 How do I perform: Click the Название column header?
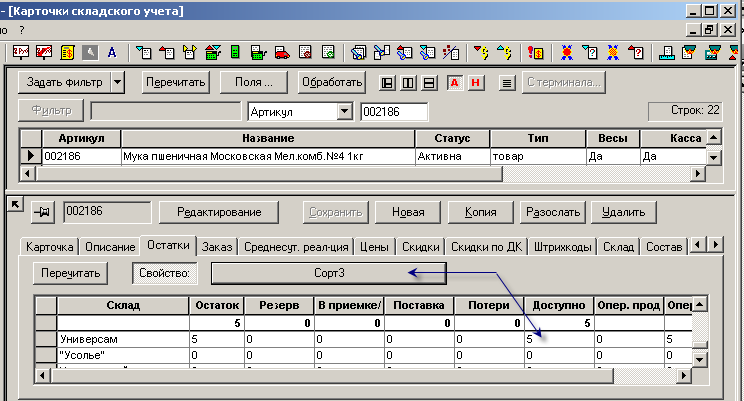pos(268,138)
